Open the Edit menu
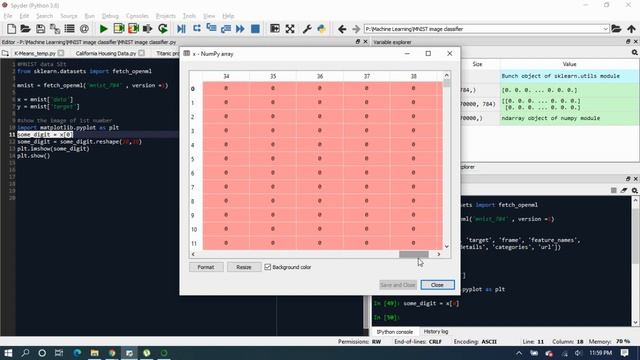Screen dimensions: 640x360 24,16
